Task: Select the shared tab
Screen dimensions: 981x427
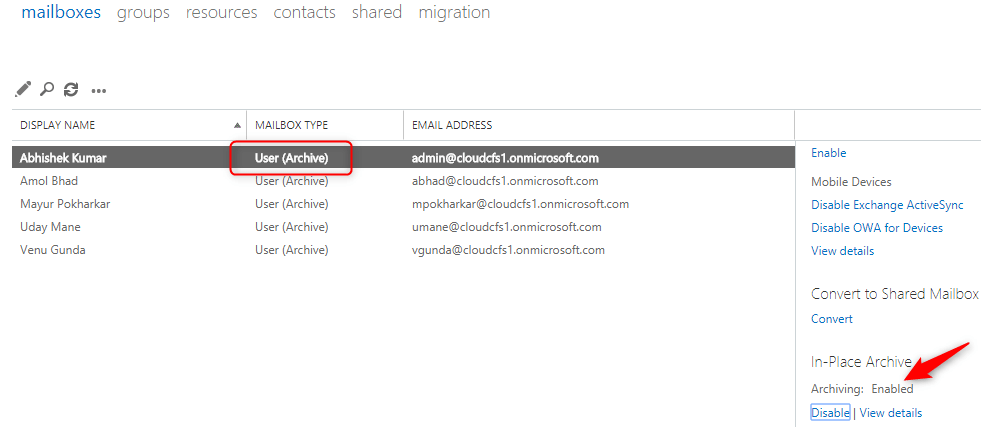Action: (x=377, y=13)
